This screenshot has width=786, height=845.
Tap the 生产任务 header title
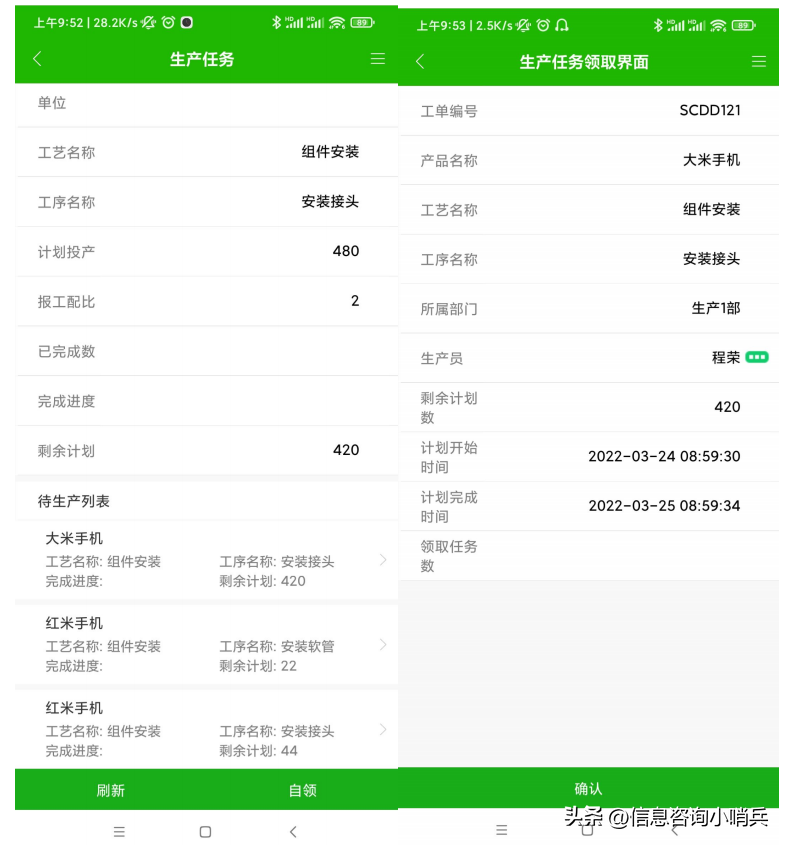coord(202,59)
